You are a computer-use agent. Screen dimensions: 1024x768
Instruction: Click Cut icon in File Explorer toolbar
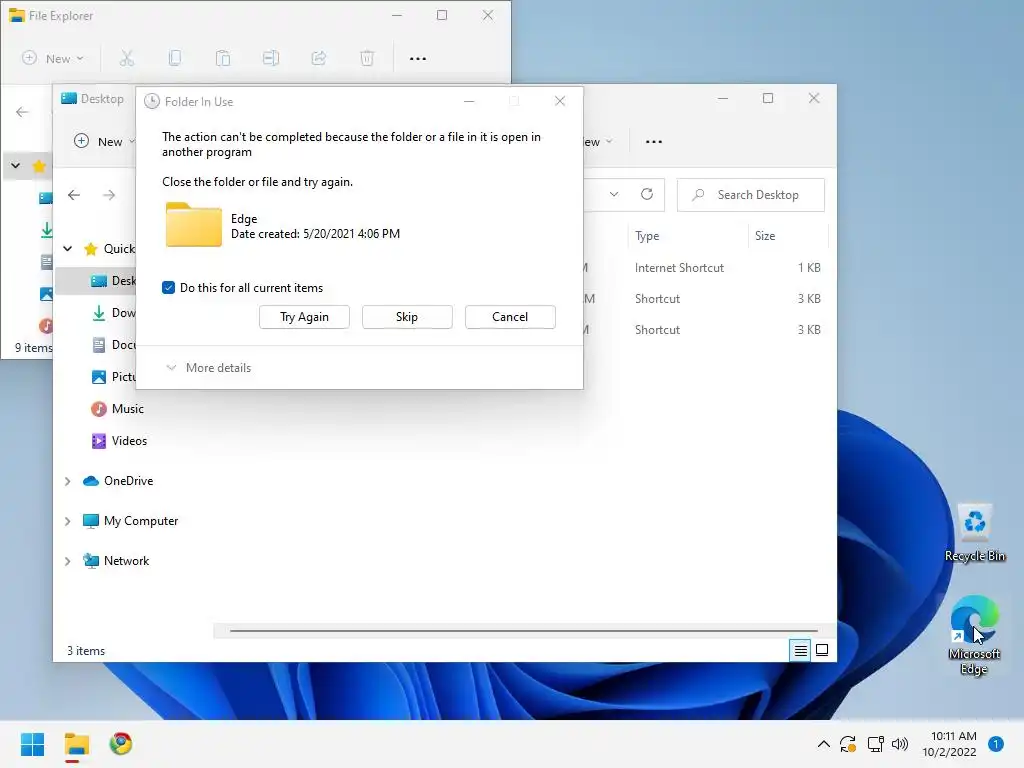tap(127, 58)
